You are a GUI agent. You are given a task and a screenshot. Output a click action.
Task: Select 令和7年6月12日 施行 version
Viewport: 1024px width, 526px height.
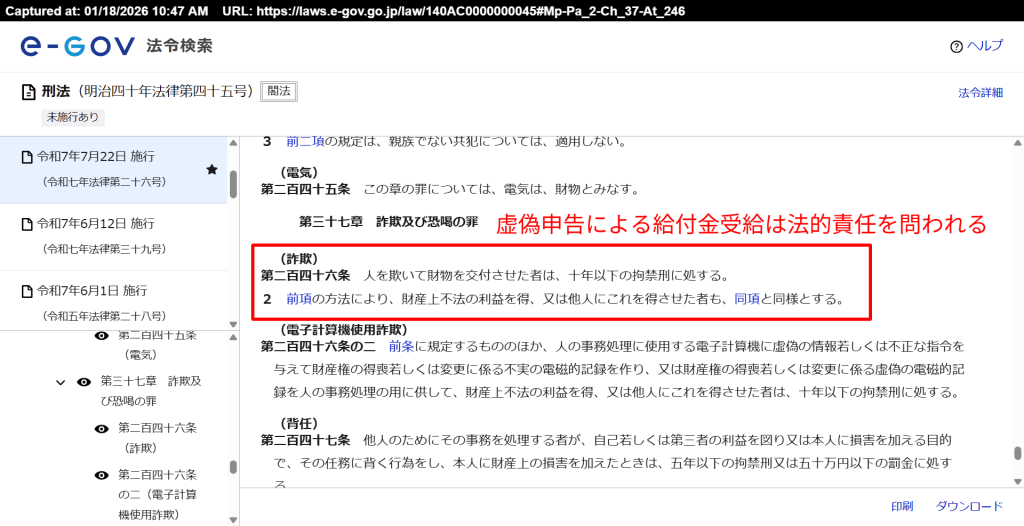[x=114, y=237]
